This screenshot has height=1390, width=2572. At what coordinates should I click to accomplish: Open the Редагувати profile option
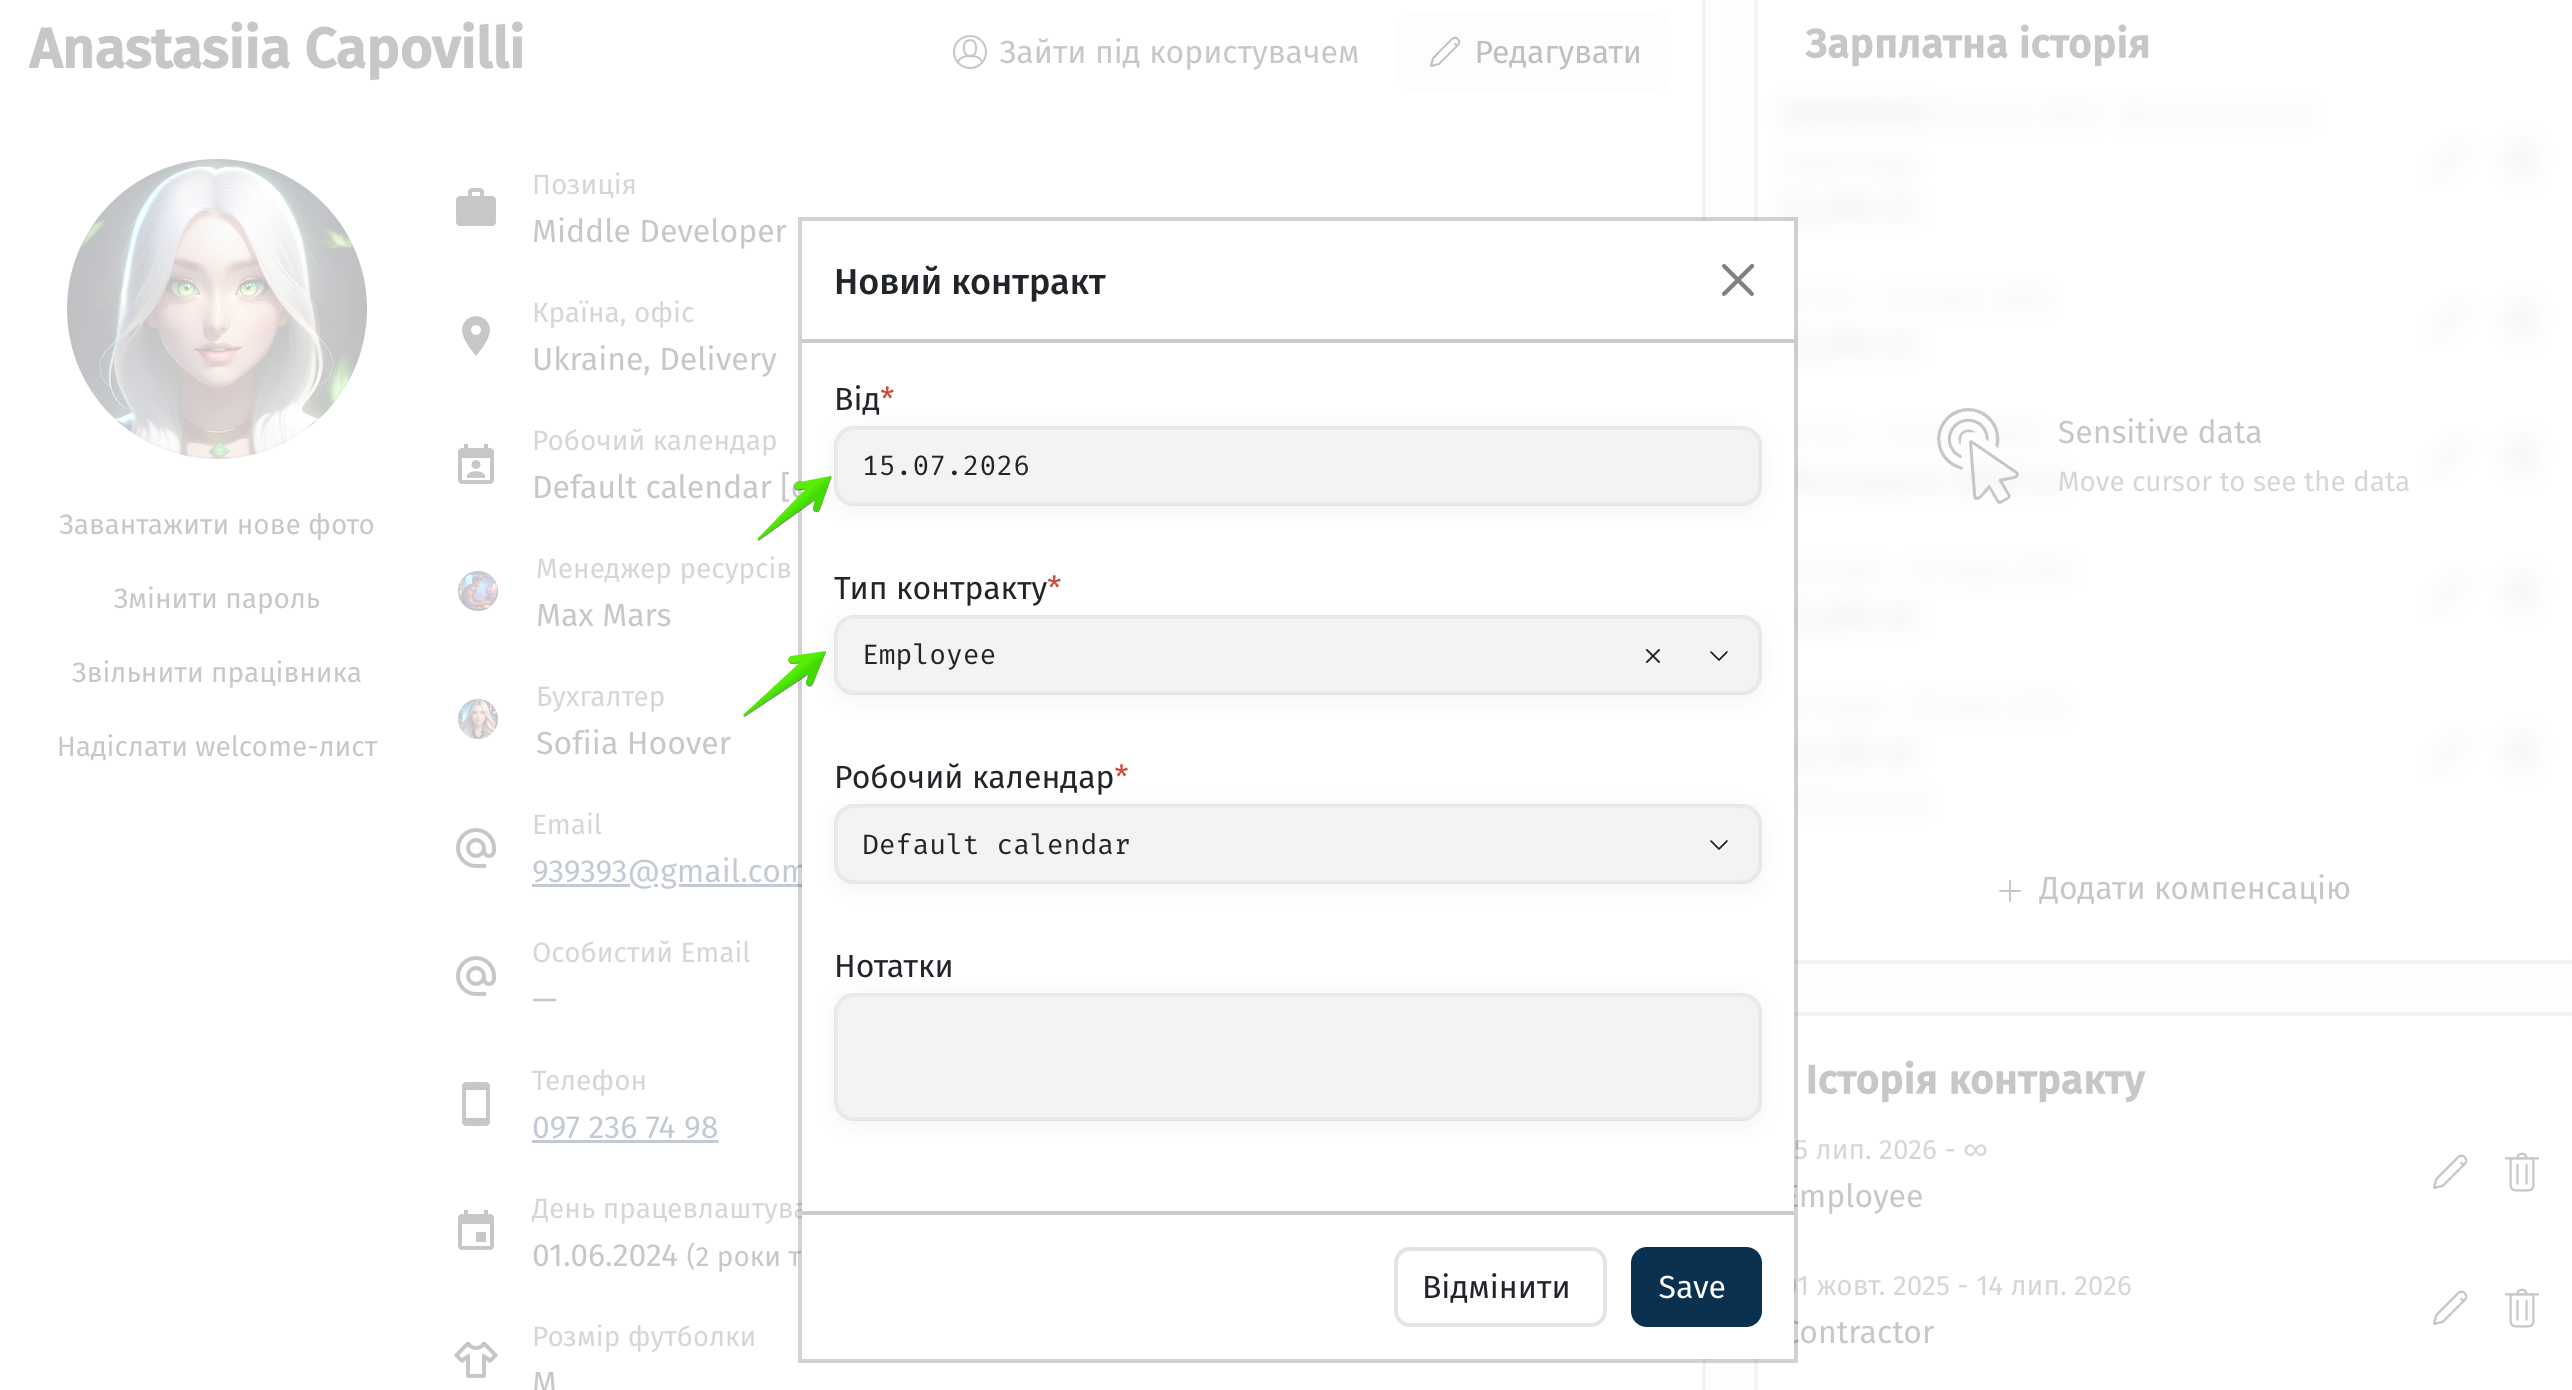1535,52
